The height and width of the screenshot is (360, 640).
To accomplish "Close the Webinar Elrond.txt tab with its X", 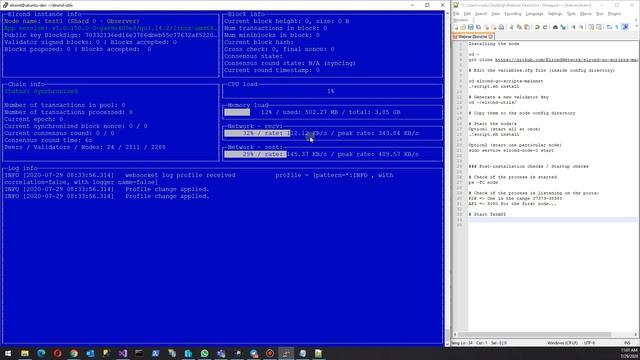I will (491, 37).
